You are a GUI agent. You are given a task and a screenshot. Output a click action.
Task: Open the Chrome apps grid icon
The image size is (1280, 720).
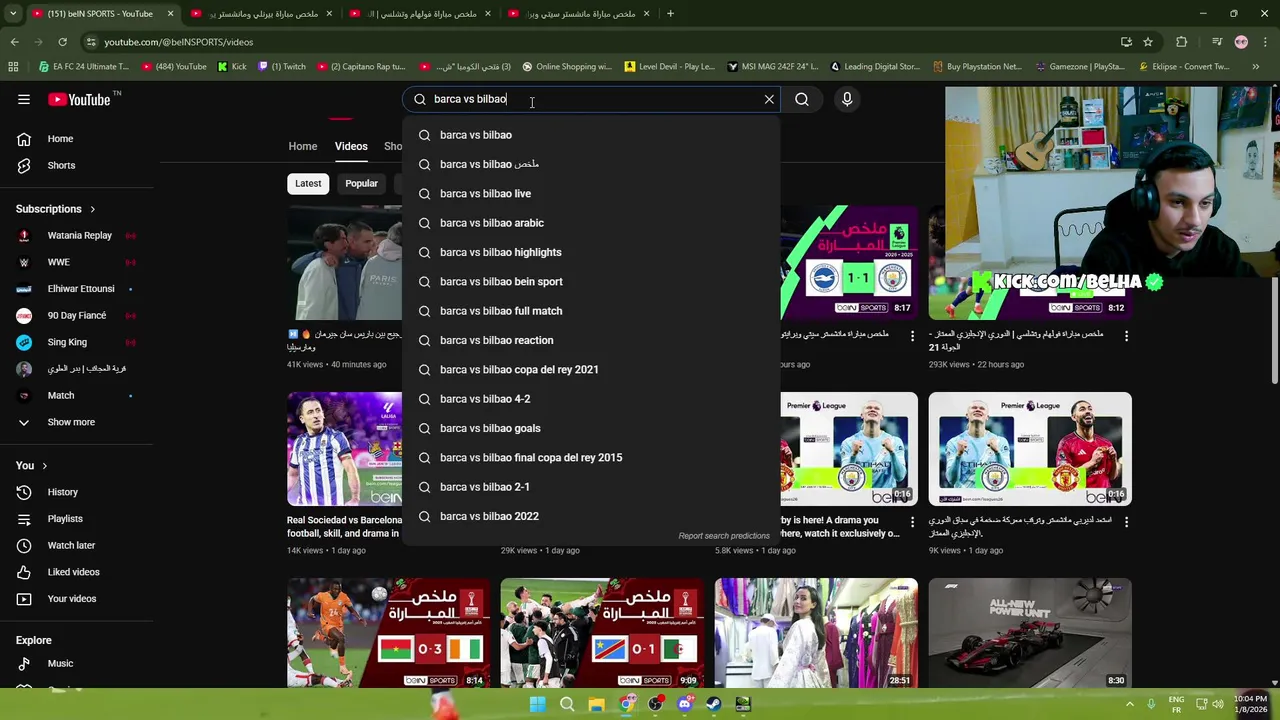click(x=13, y=67)
